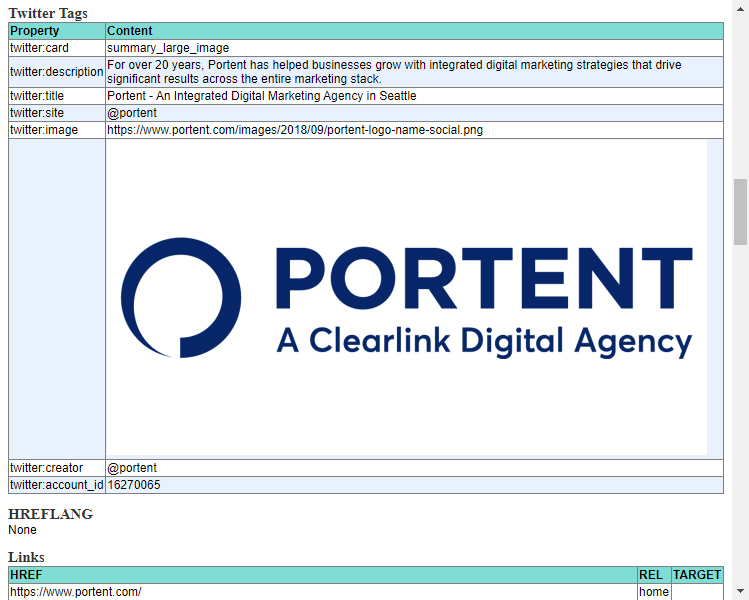Select the portent-logo-name-social.png URL
749x600 pixels.
point(295,130)
